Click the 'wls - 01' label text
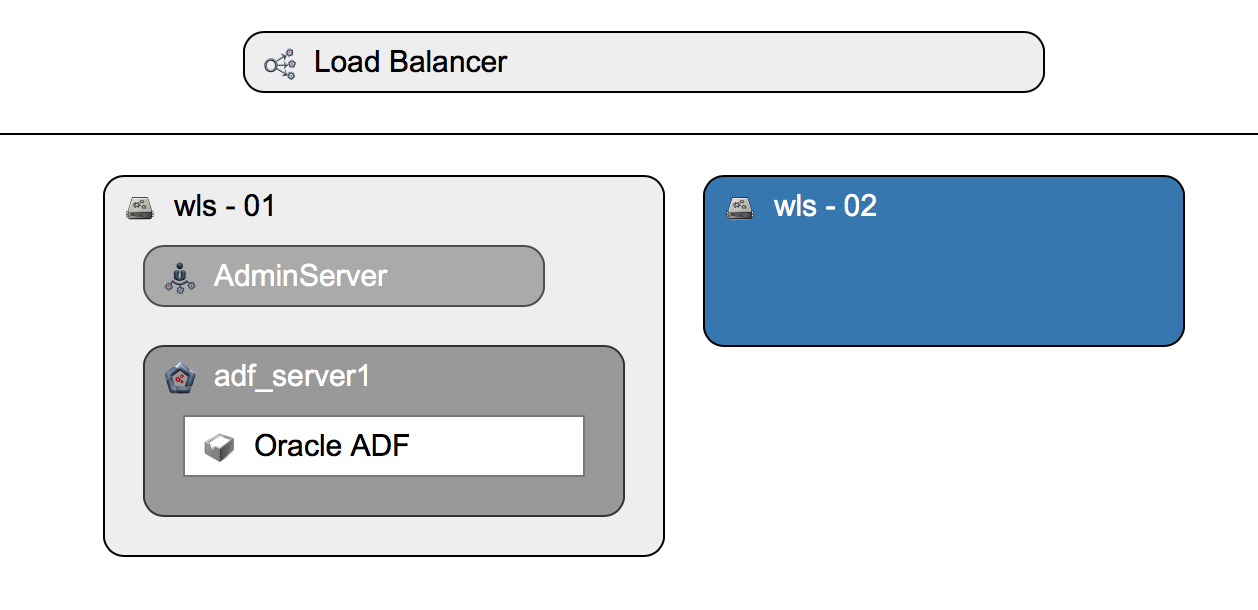1258x610 pixels. (224, 206)
